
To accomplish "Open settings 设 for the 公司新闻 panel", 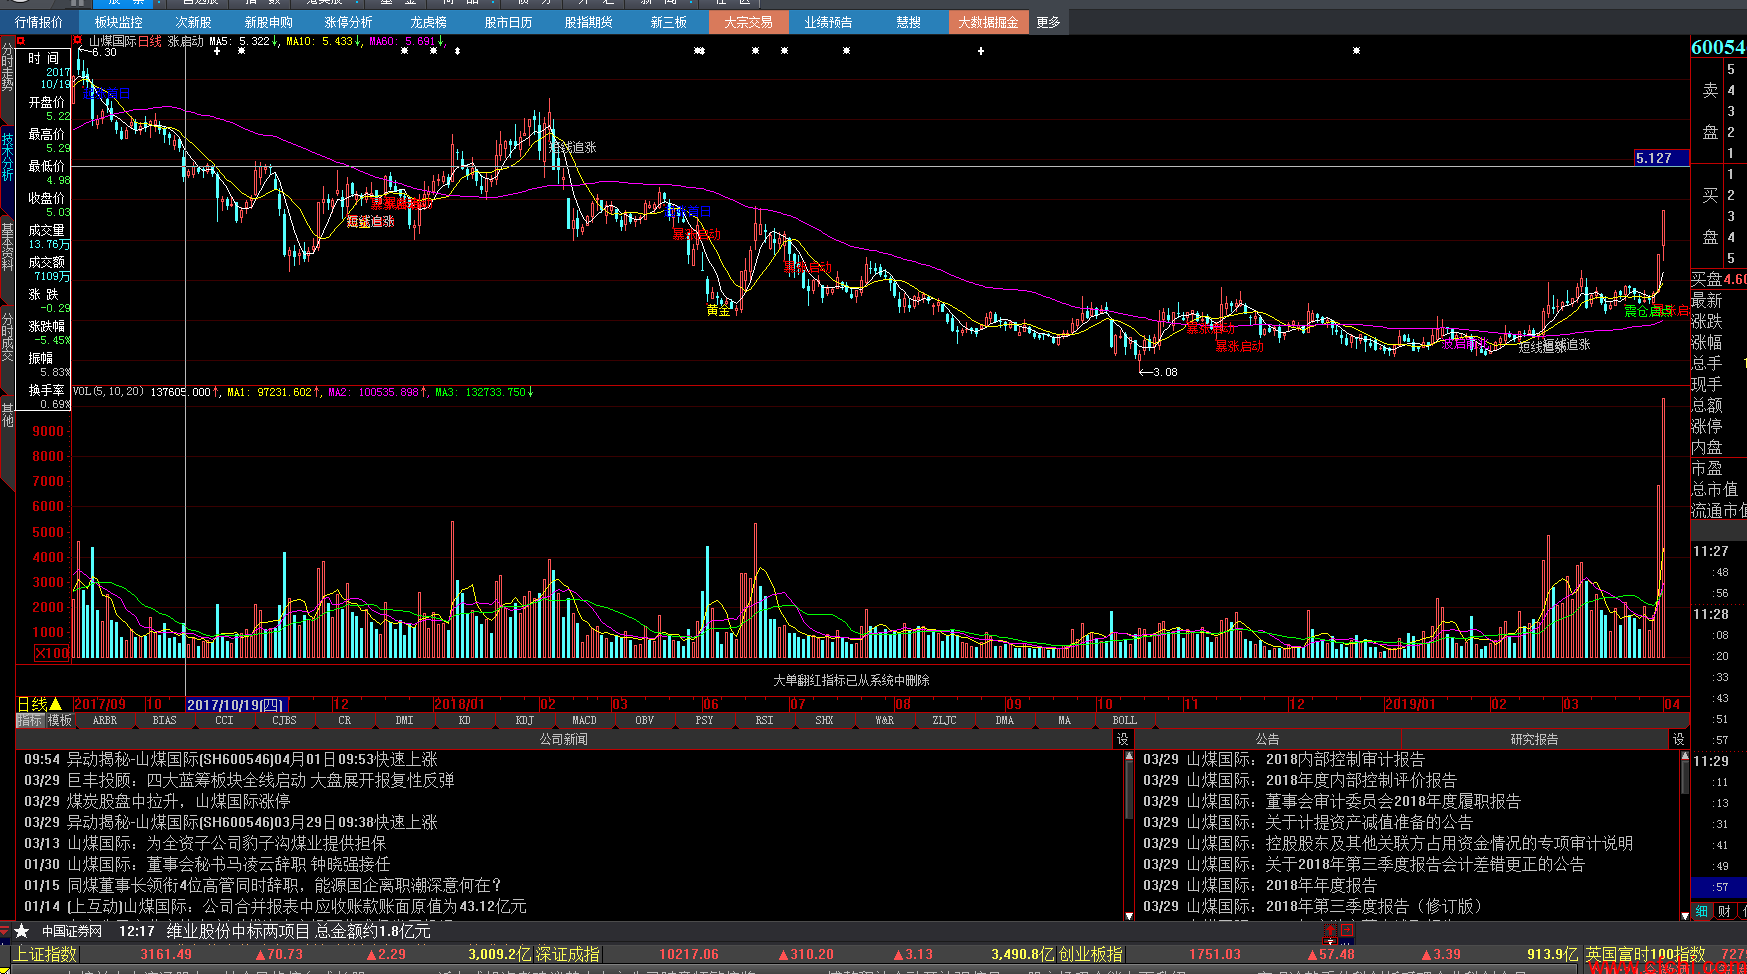I will [1123, 739].
